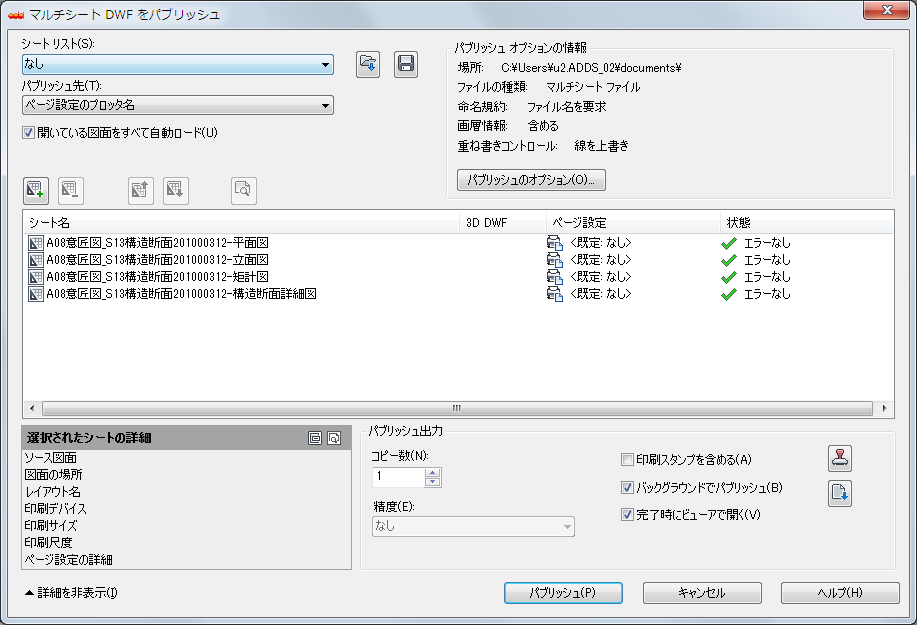
Task: Click the ヘルプ button
Action: (x=840, y=593)
